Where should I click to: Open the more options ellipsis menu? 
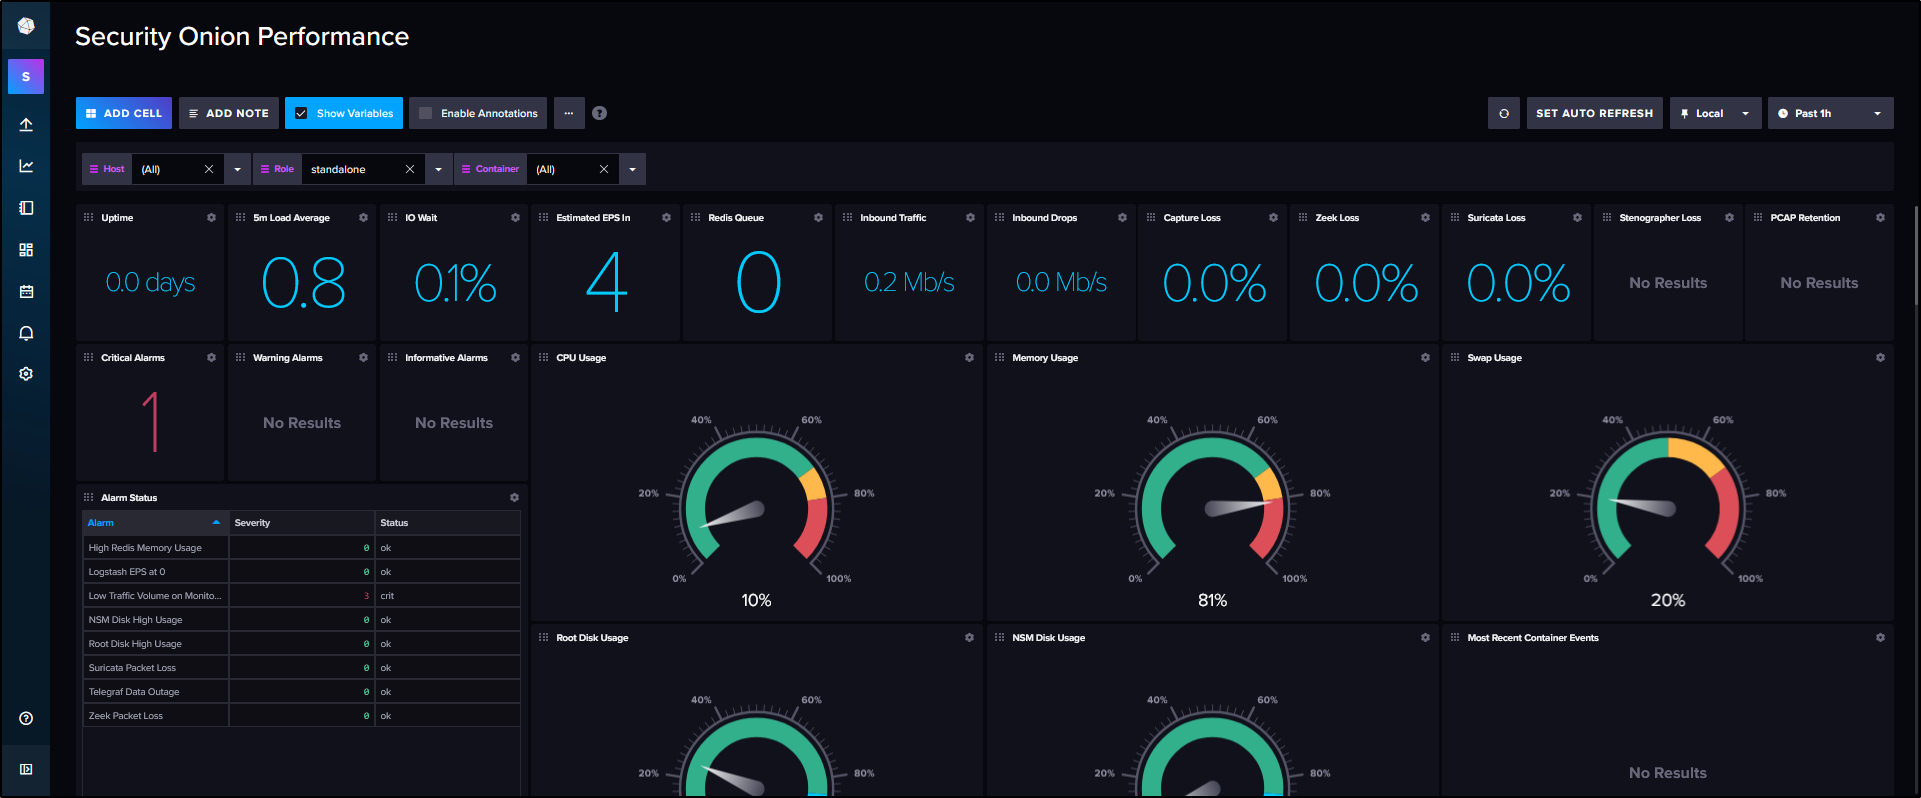click(568, 113)
